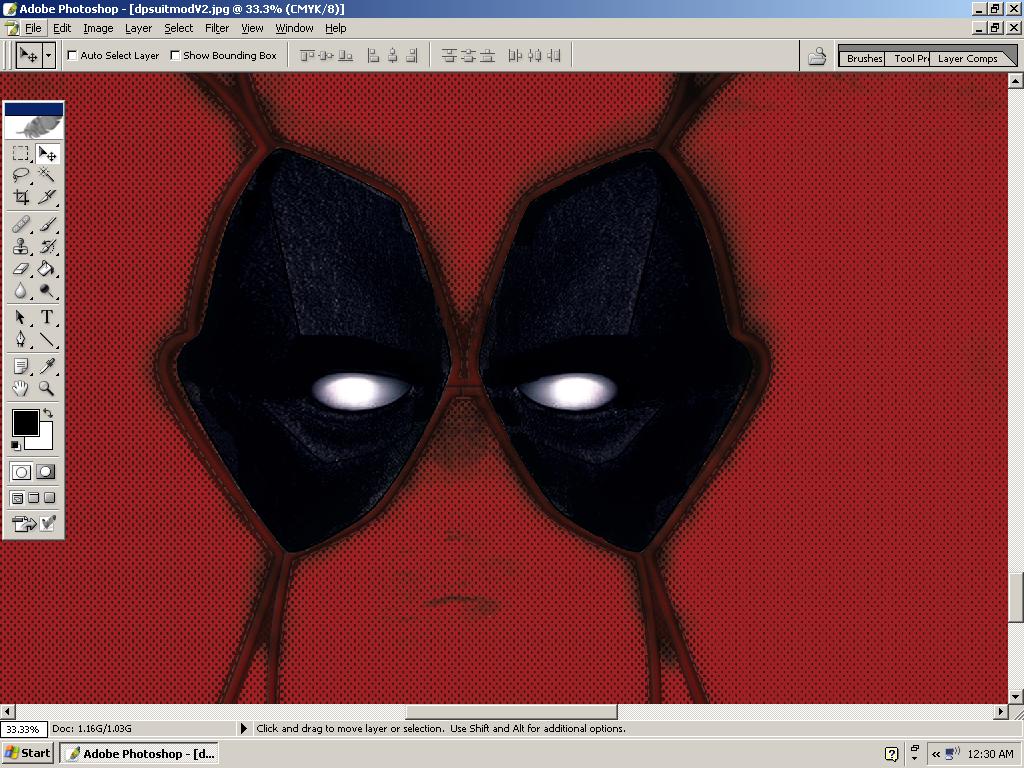
Task: Open the Image menu
Action: [98, 28]
